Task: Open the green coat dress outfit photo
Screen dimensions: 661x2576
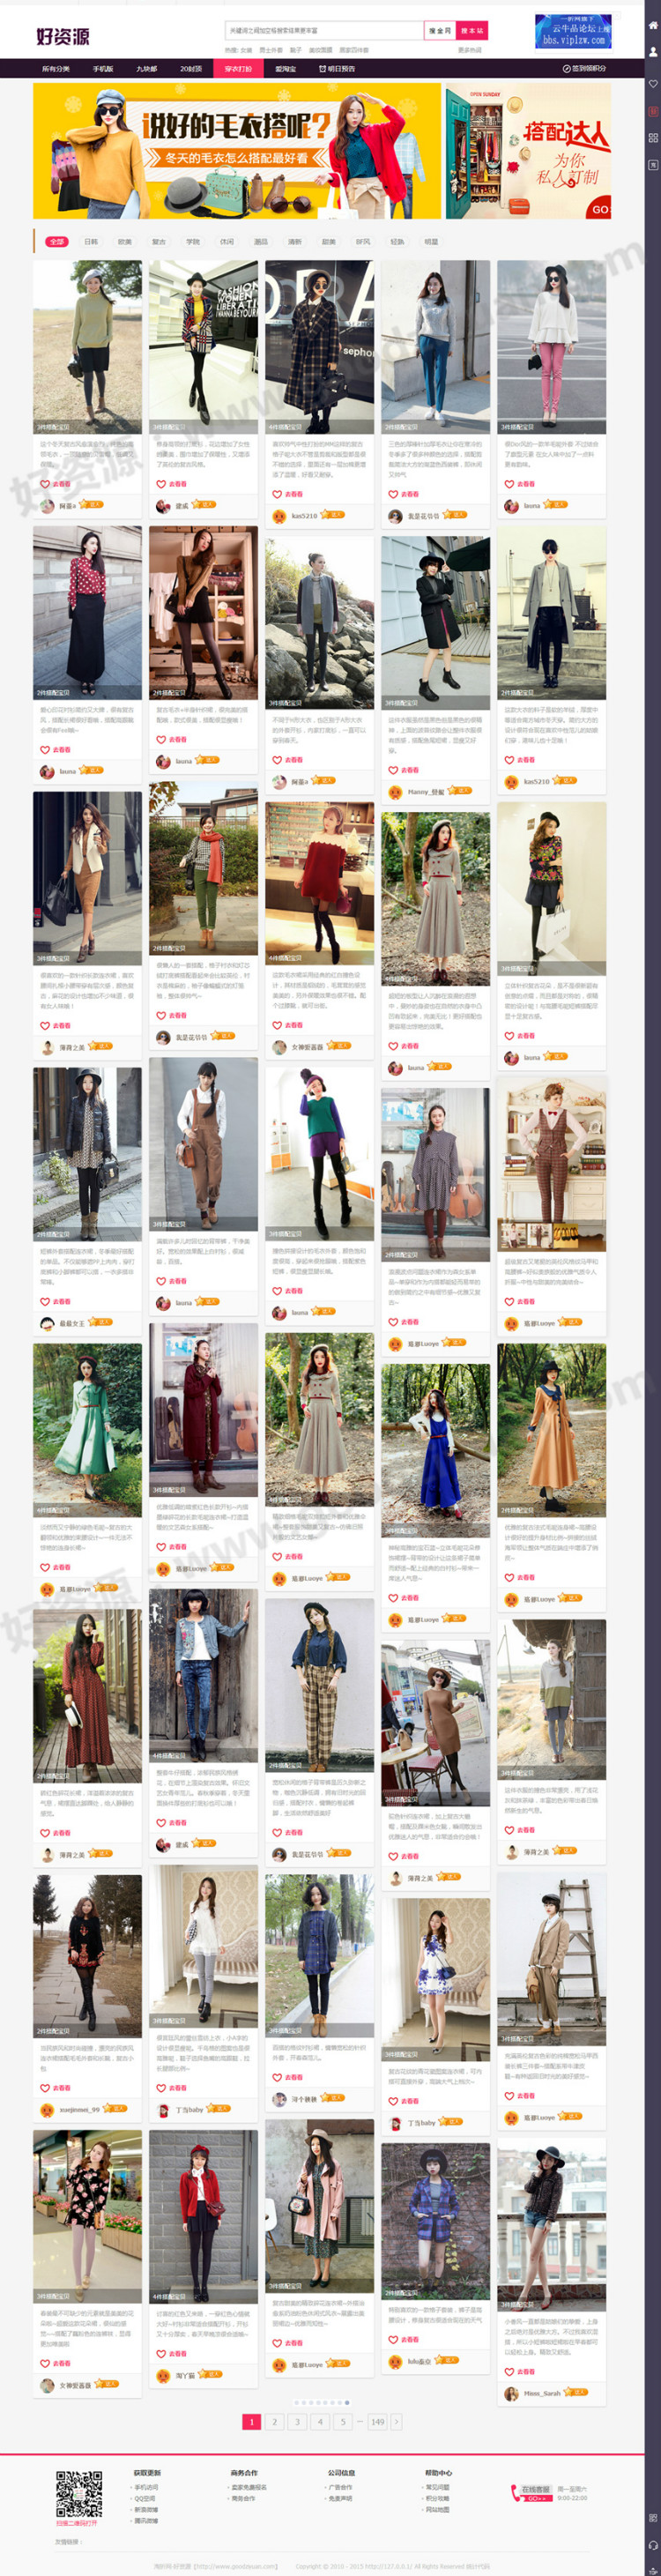Action: point(87,1430)
